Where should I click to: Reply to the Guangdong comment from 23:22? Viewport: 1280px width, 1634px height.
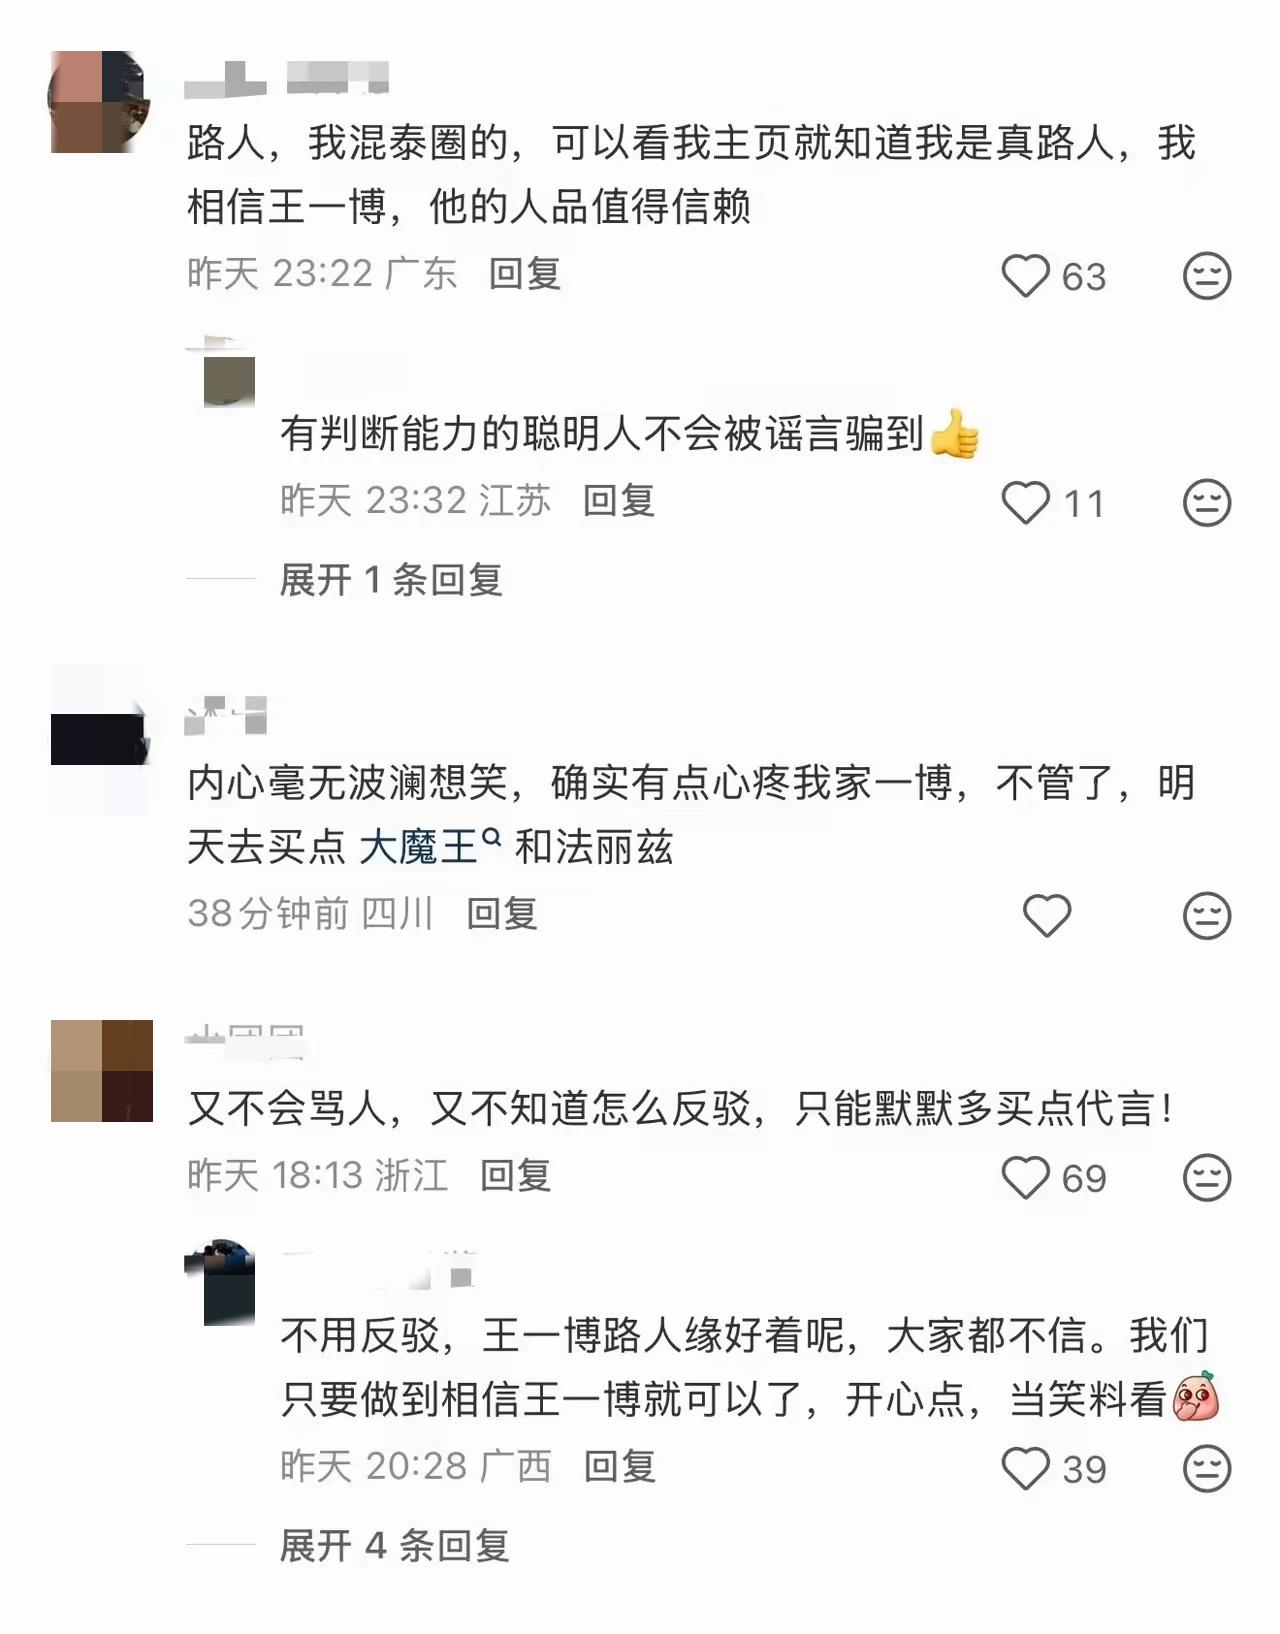point(525,273)
